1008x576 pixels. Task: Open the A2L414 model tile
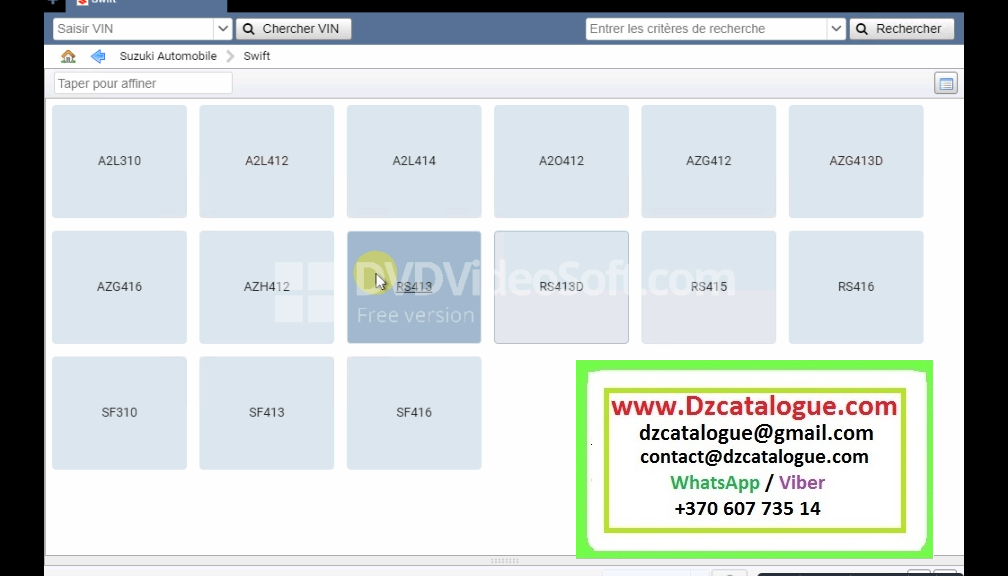tap(414, 161)
